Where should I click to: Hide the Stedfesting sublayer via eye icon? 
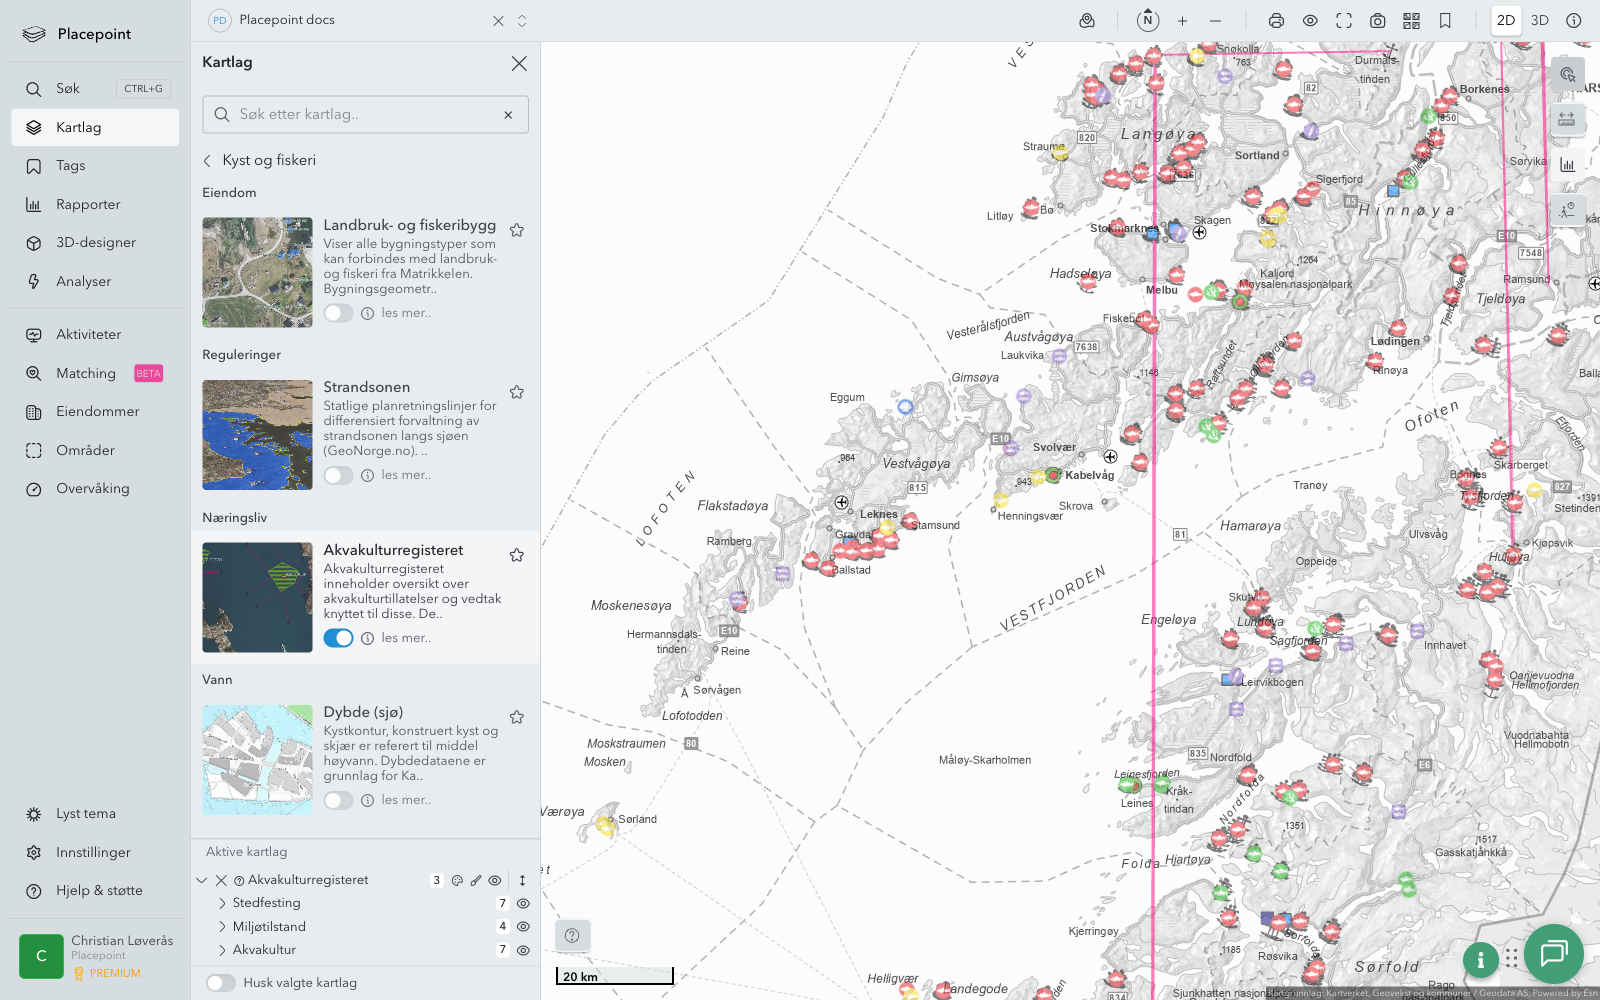523,903
